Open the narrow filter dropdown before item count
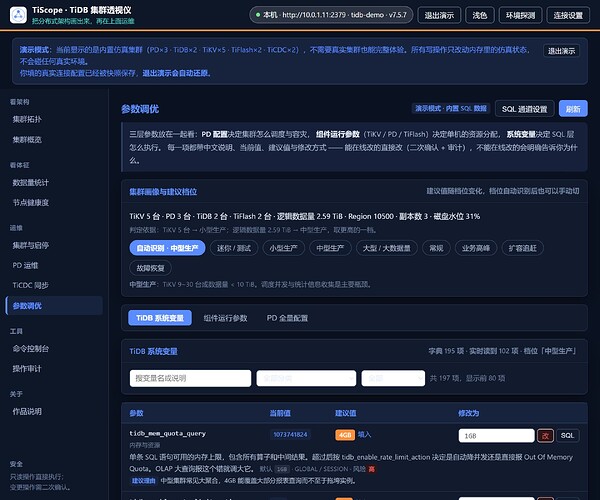 pyautogui.click(x=393, y=378)
